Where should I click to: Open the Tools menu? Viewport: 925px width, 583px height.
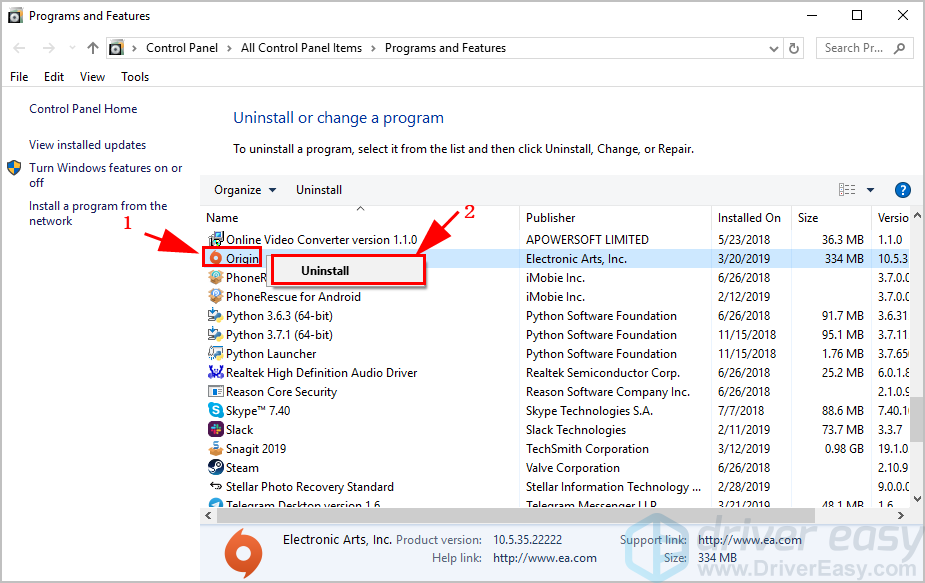pyautogui.click(x=135, y=77)
